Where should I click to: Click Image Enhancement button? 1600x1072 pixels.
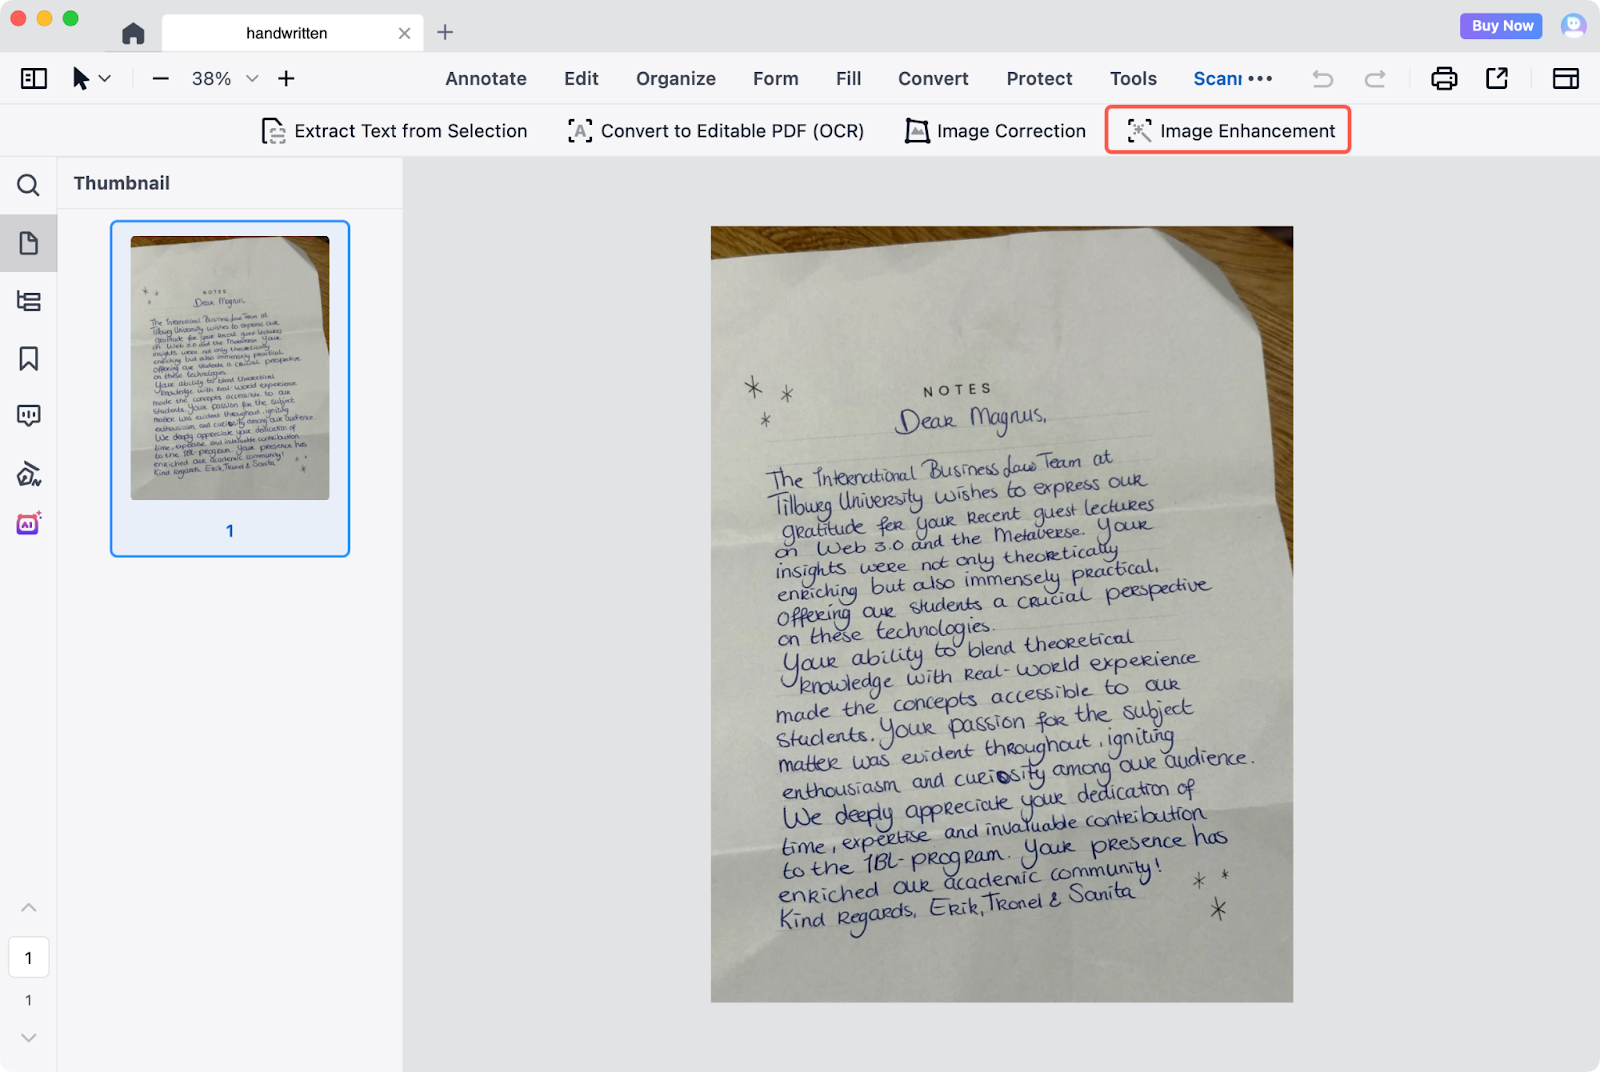pos(1228,131)
